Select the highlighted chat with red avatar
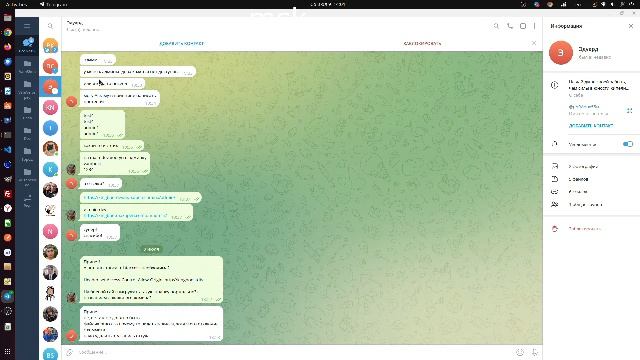Screen dimensions: 640x360 point(50,87)
